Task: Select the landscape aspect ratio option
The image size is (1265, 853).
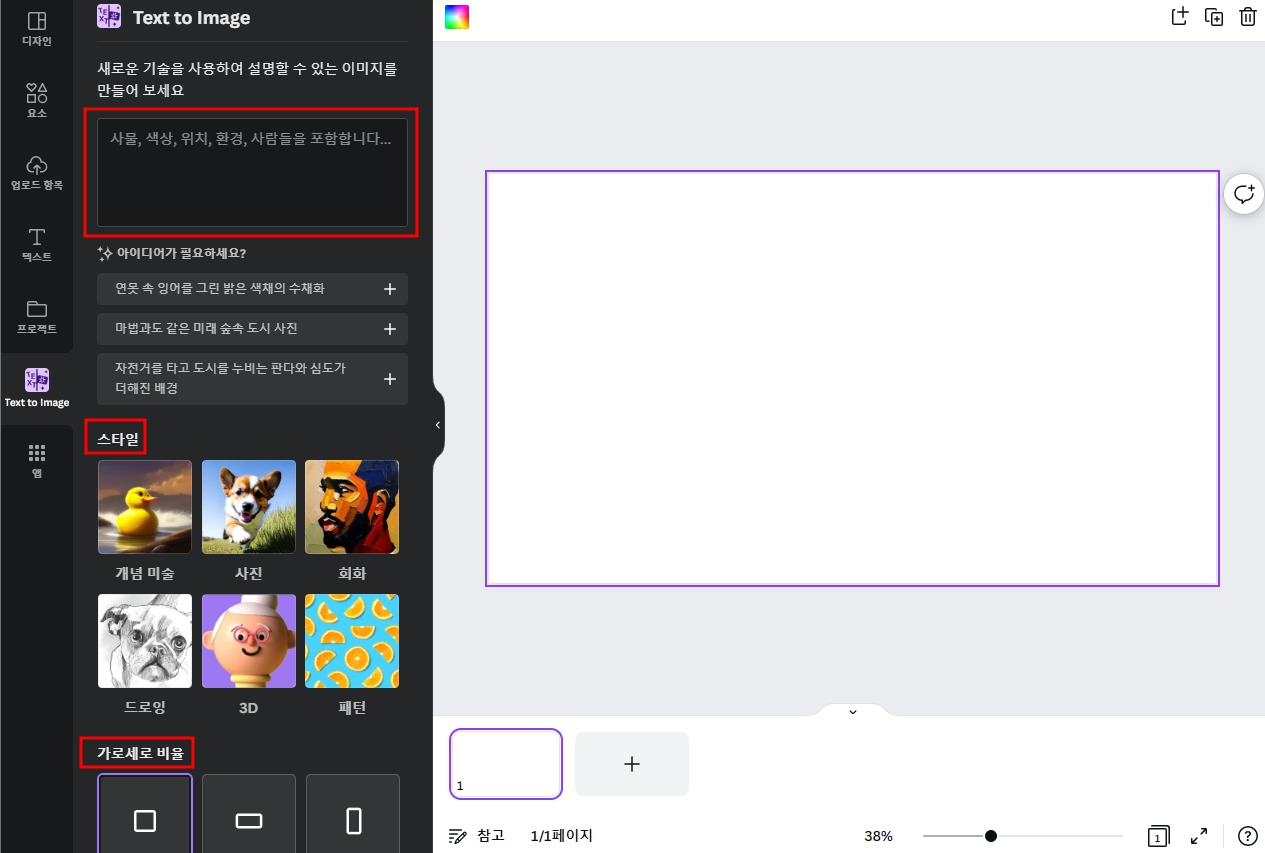Action: (x=248, y=818)
